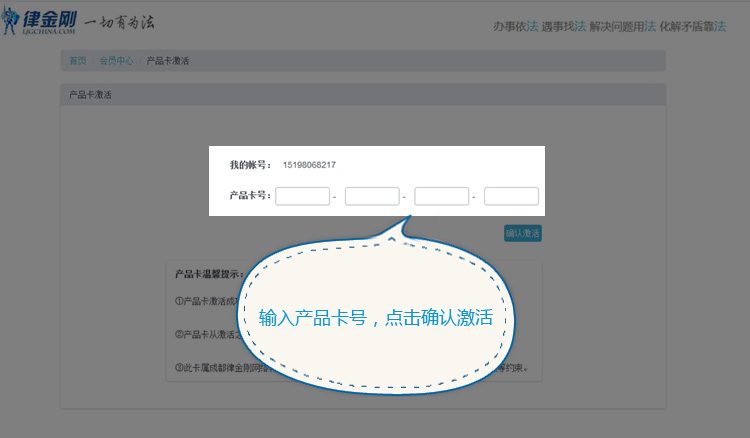
Task: Focus the second 产品卡号 input box
Action: pyautogui.click(x=372, y=196)
